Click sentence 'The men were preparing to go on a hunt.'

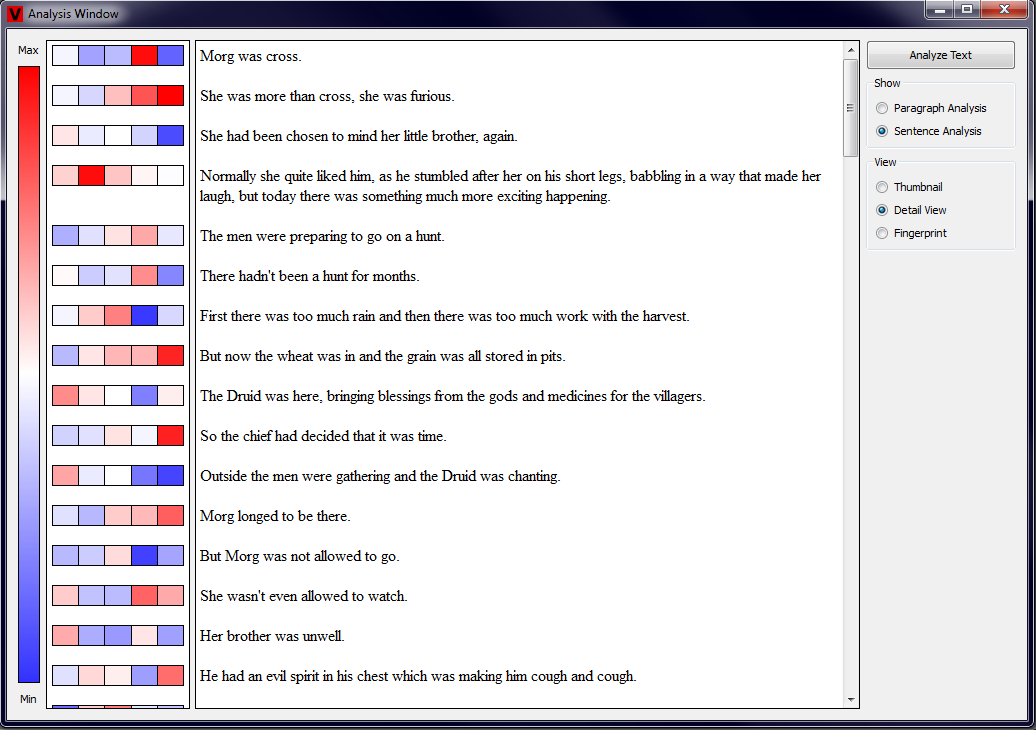coord(322,236)
